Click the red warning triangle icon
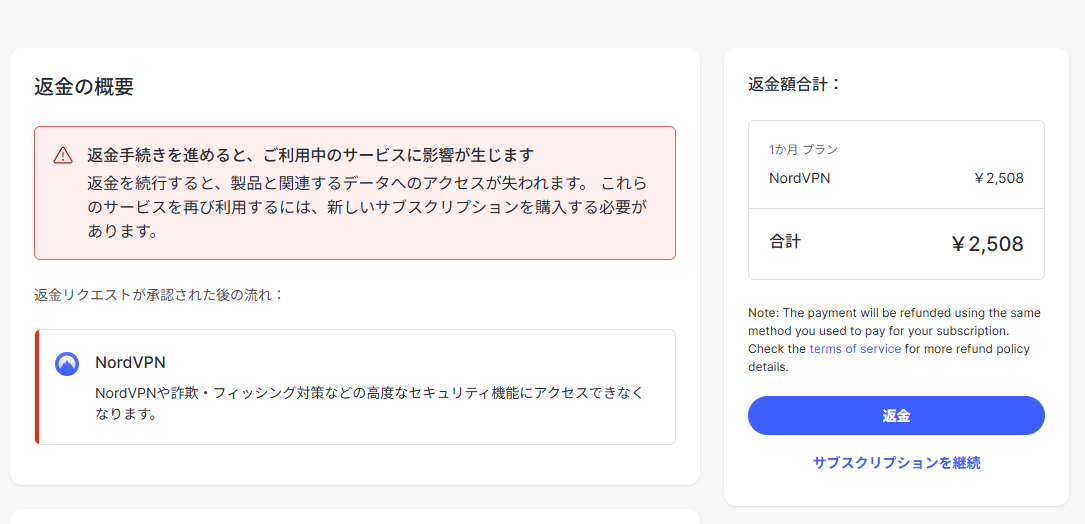Screen dimensions: 1085x524 [63, 155]
